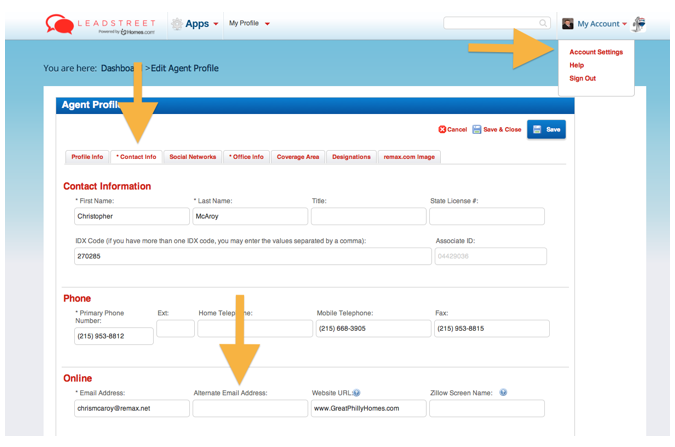Focus the State License # field
This screenshot has height=447, width=675.
pyautogui.click(x=487, y=216)
